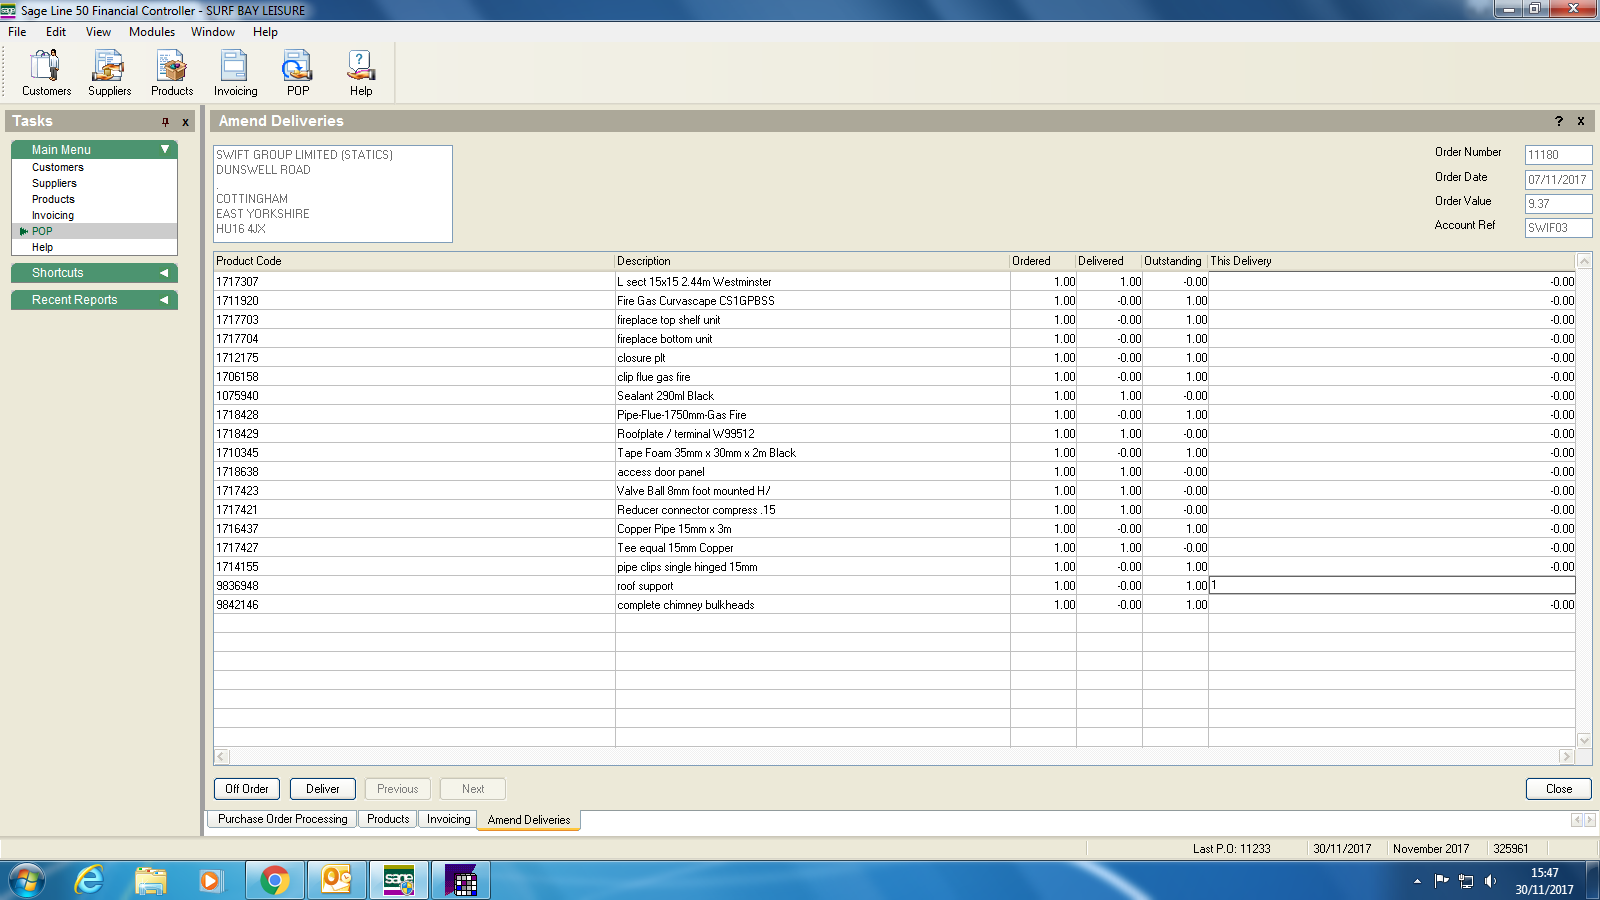This screenshot has width=1600, height=900.
Task: Click the Product Code column header
Action: coord(414,261)
